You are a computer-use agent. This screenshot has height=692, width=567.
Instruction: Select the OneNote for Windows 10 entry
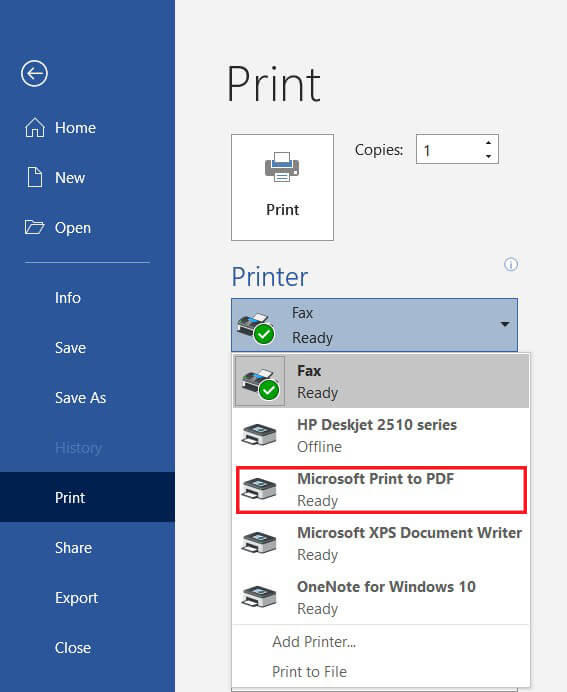380,597
